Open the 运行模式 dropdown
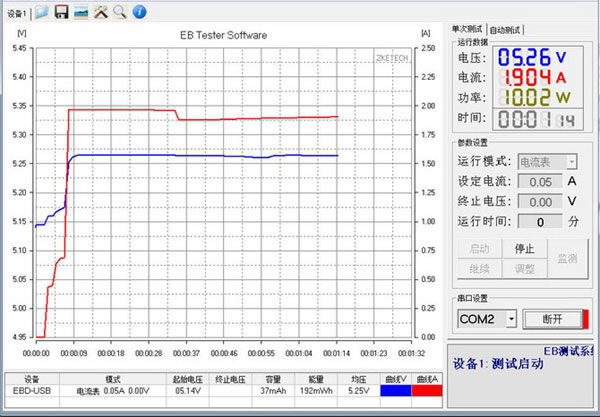Image resolution: width=600 pixels, height=417 pixels. [x=547, y=162]
